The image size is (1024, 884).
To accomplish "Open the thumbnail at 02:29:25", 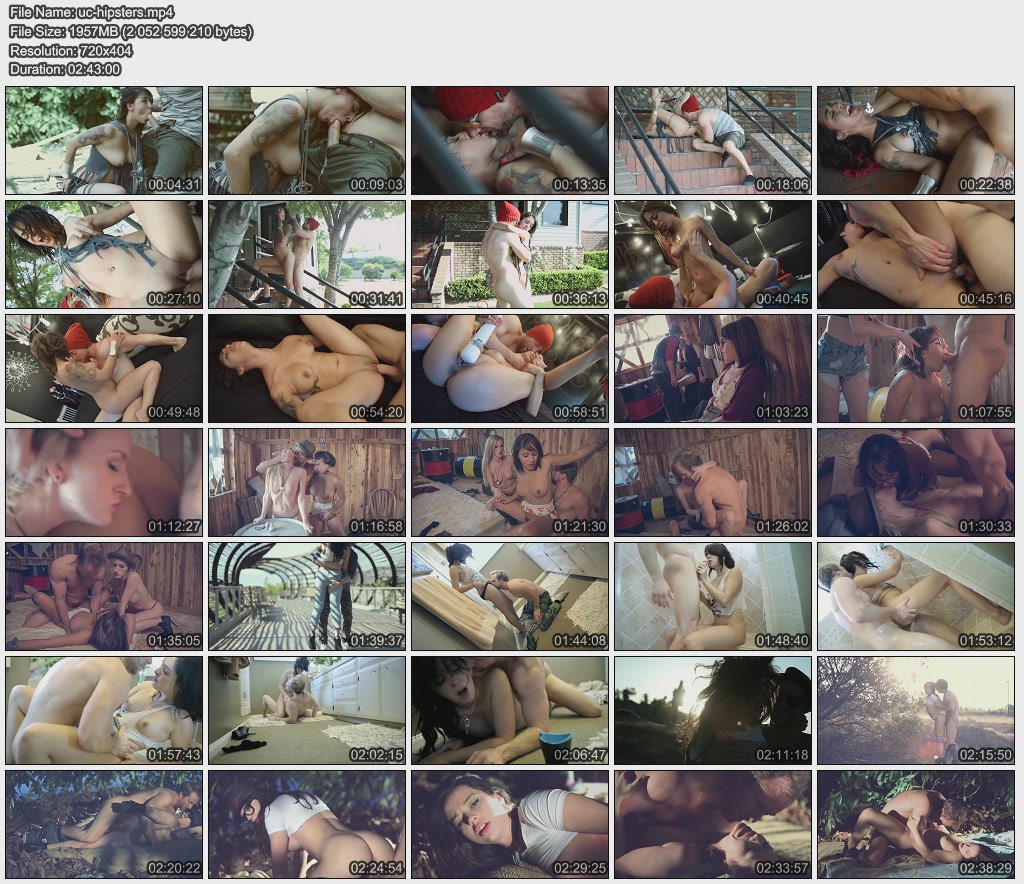I will coord(510,824).
